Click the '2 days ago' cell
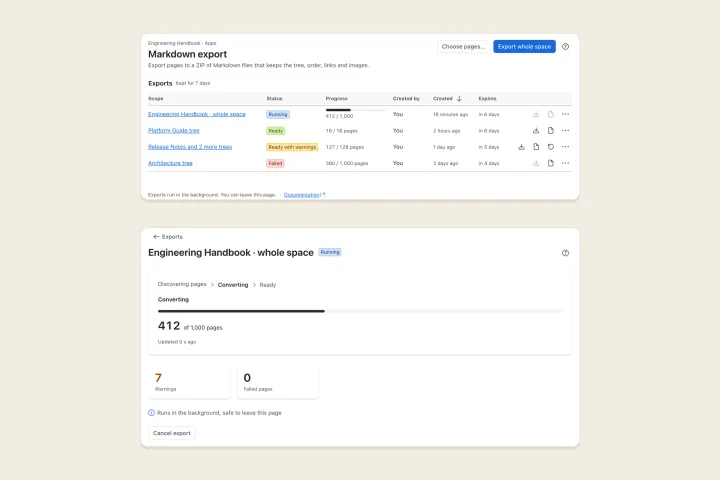Image resolution: width=720 pixels, height=480 pixels. pos(445,163)
